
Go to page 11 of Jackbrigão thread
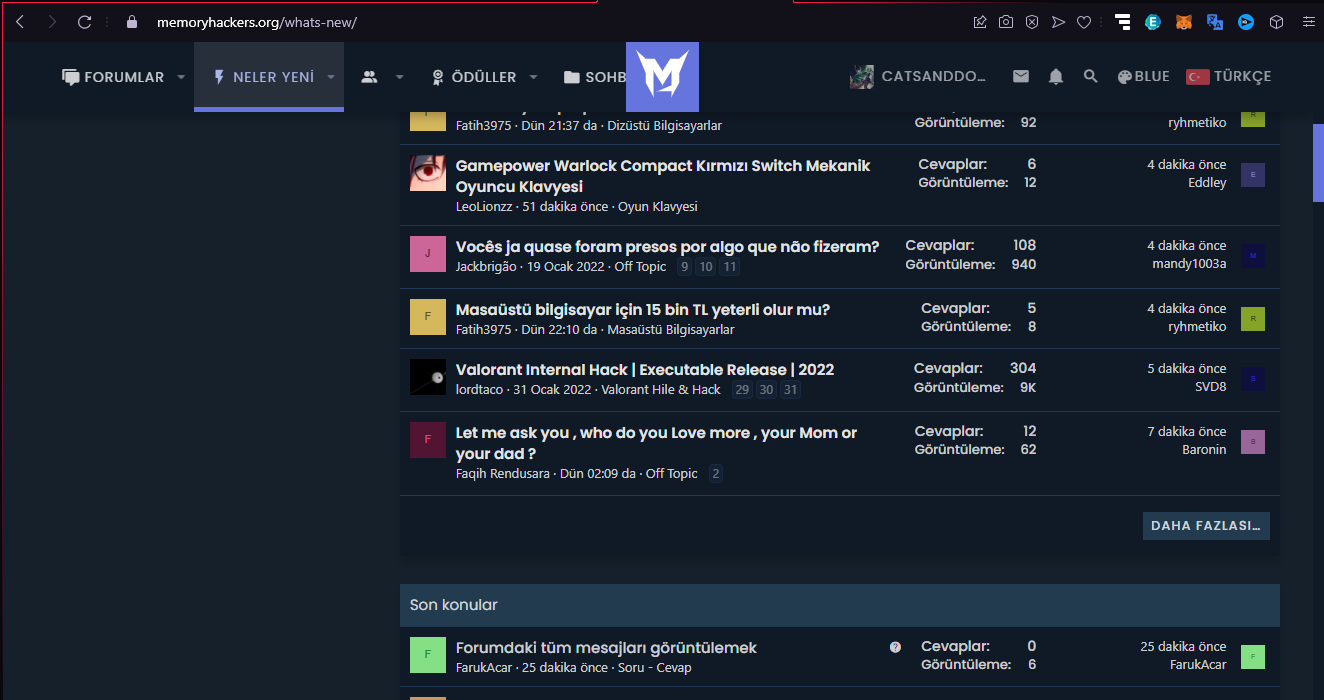click(730, 267)
